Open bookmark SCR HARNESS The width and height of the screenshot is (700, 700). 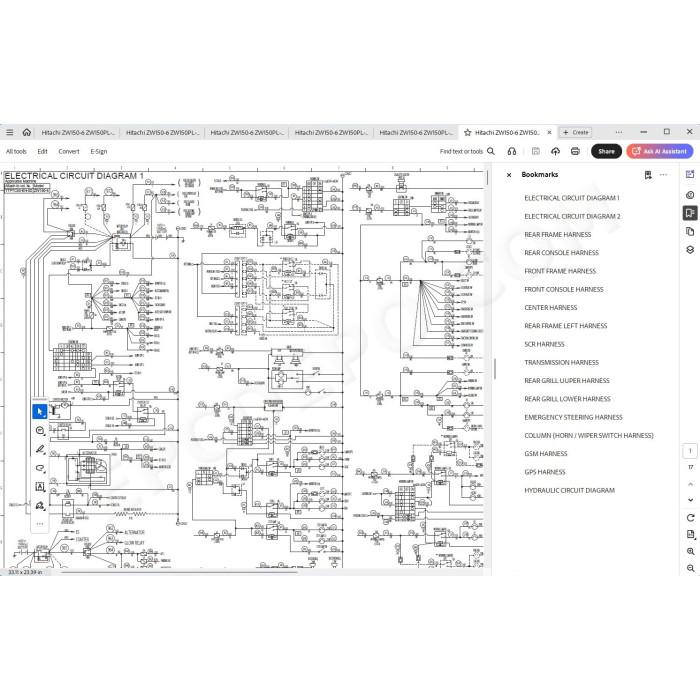point(544,344)
